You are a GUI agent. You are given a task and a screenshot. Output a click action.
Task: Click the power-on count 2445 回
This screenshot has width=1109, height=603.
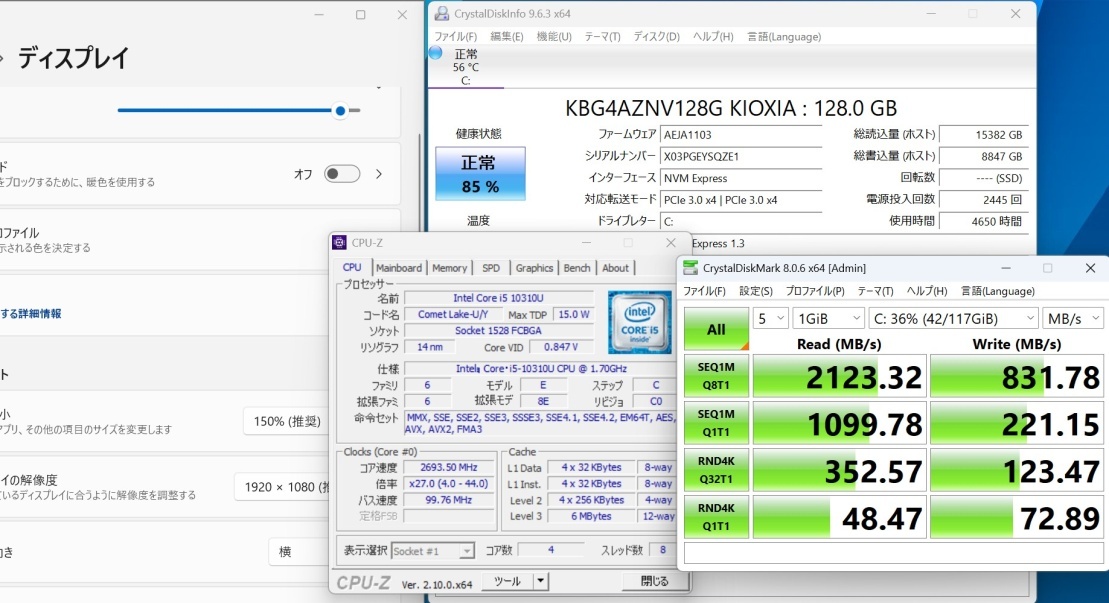(984, 200)
